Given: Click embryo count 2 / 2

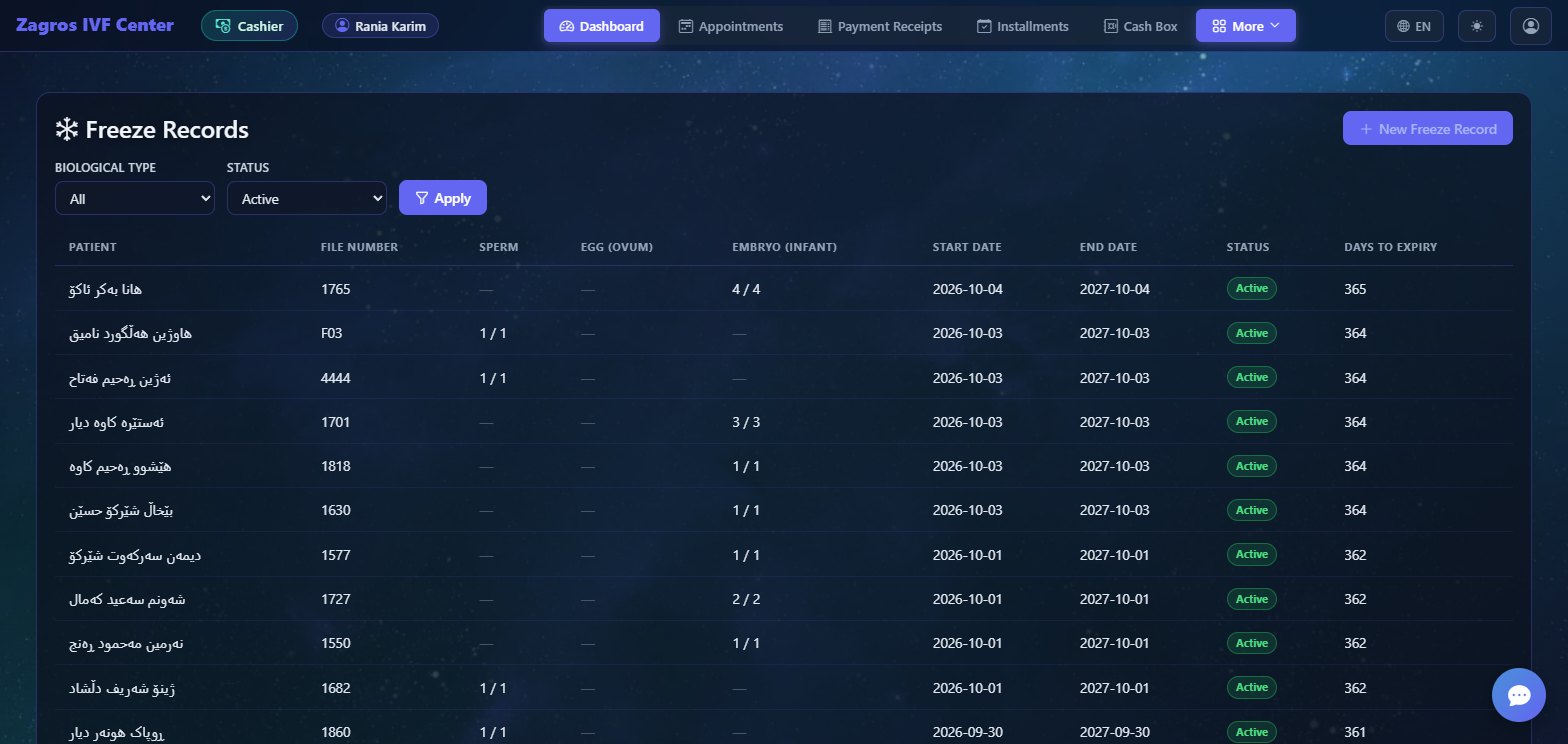Looking at the screenshot, I should [x=747, y=599].
